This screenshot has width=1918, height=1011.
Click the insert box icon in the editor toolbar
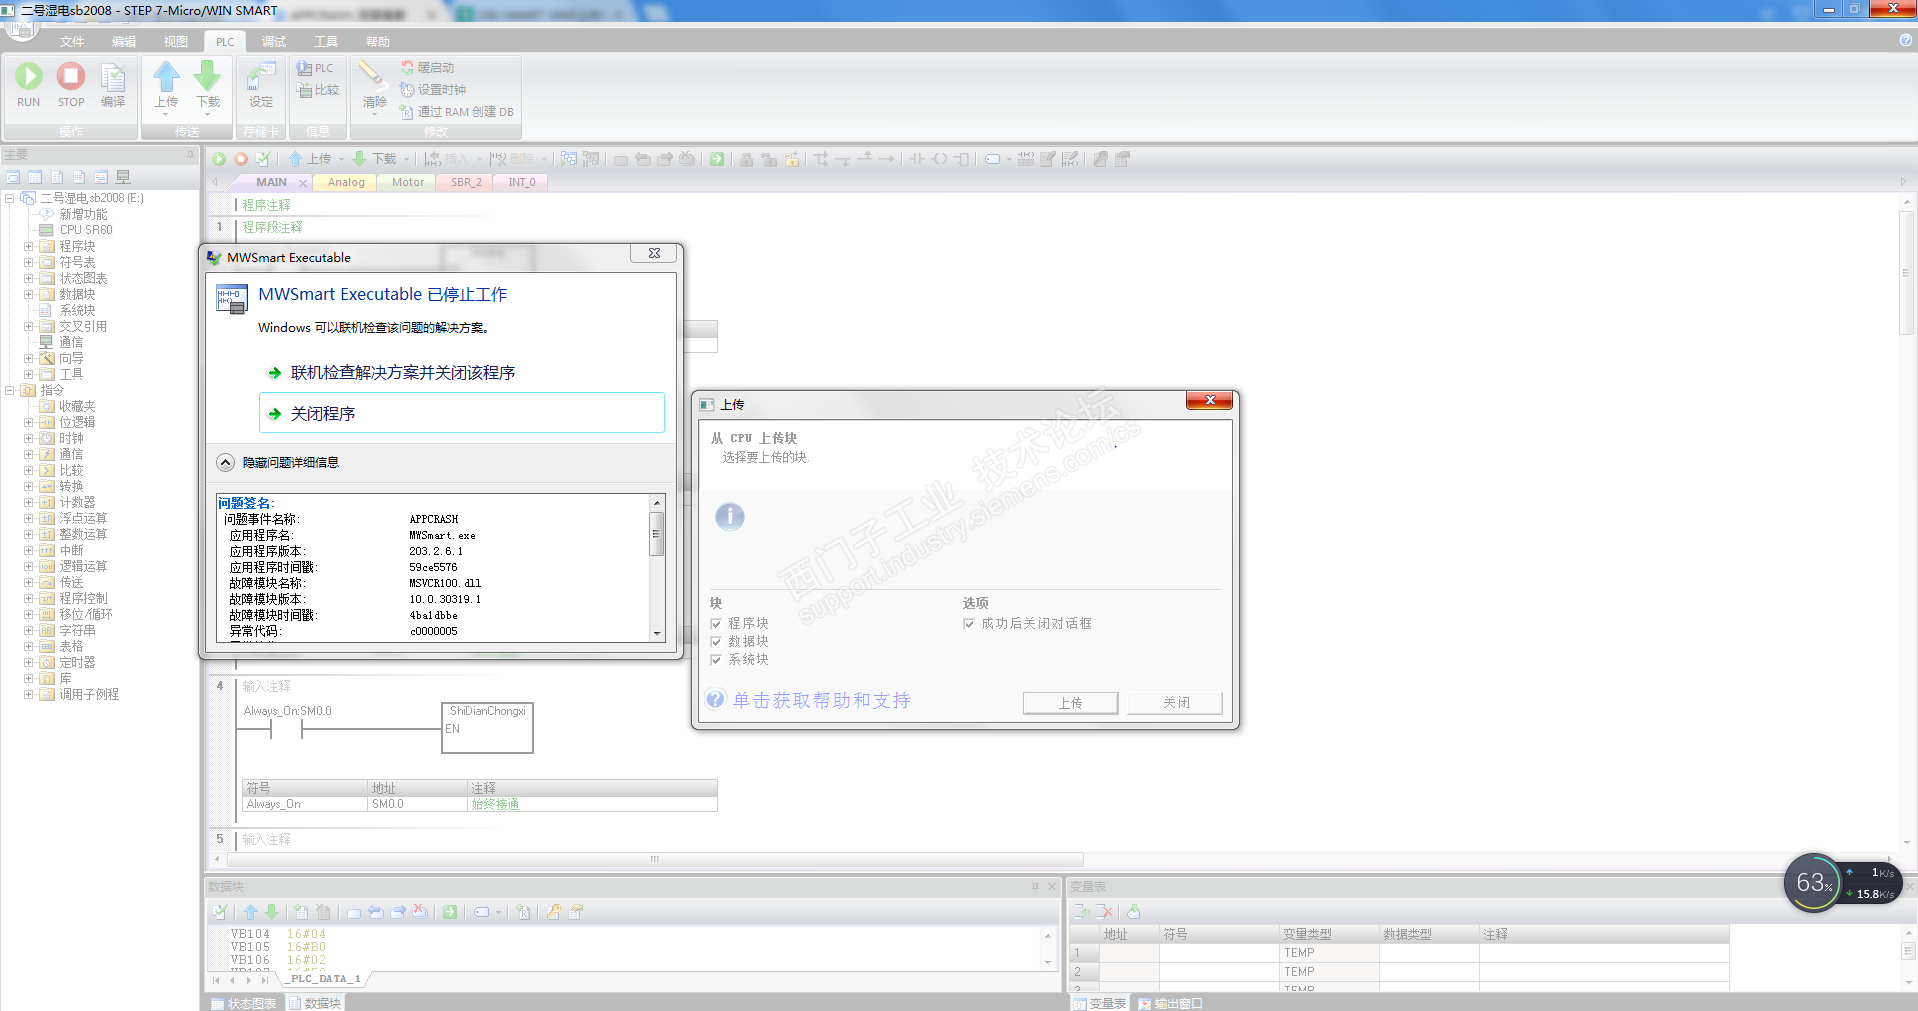(x=961, y=159)
